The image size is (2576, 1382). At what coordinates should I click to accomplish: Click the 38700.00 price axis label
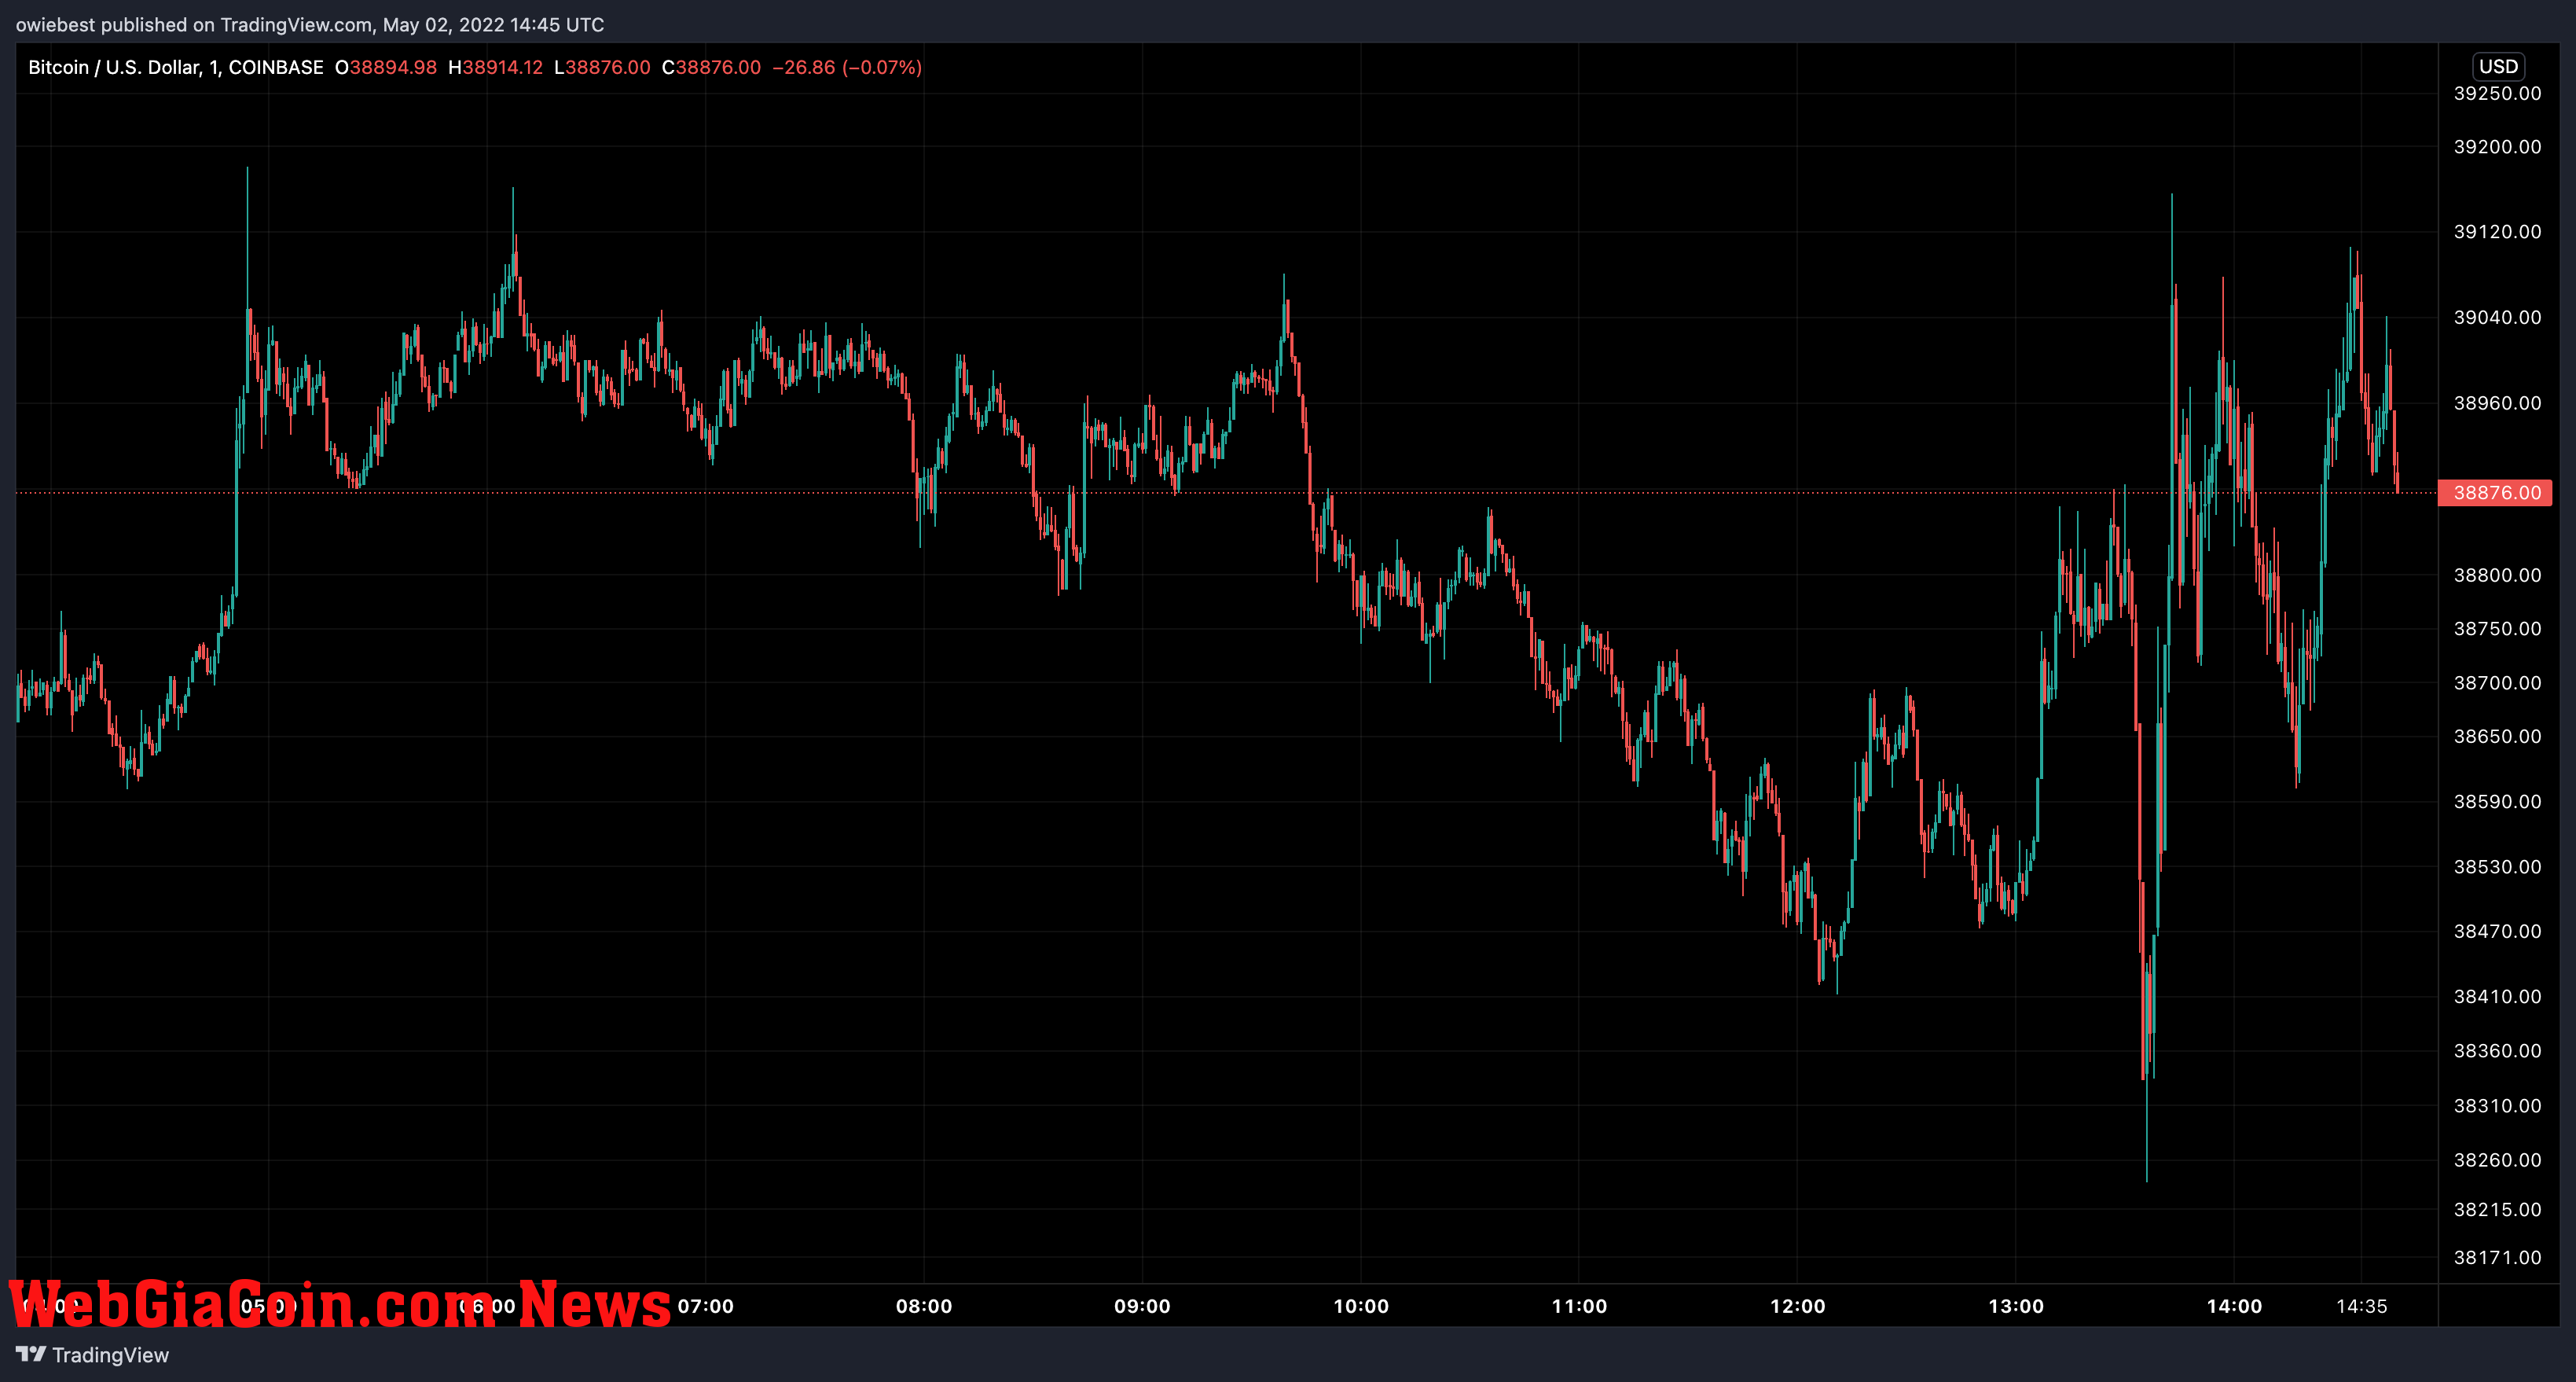tap(2497, 683)
